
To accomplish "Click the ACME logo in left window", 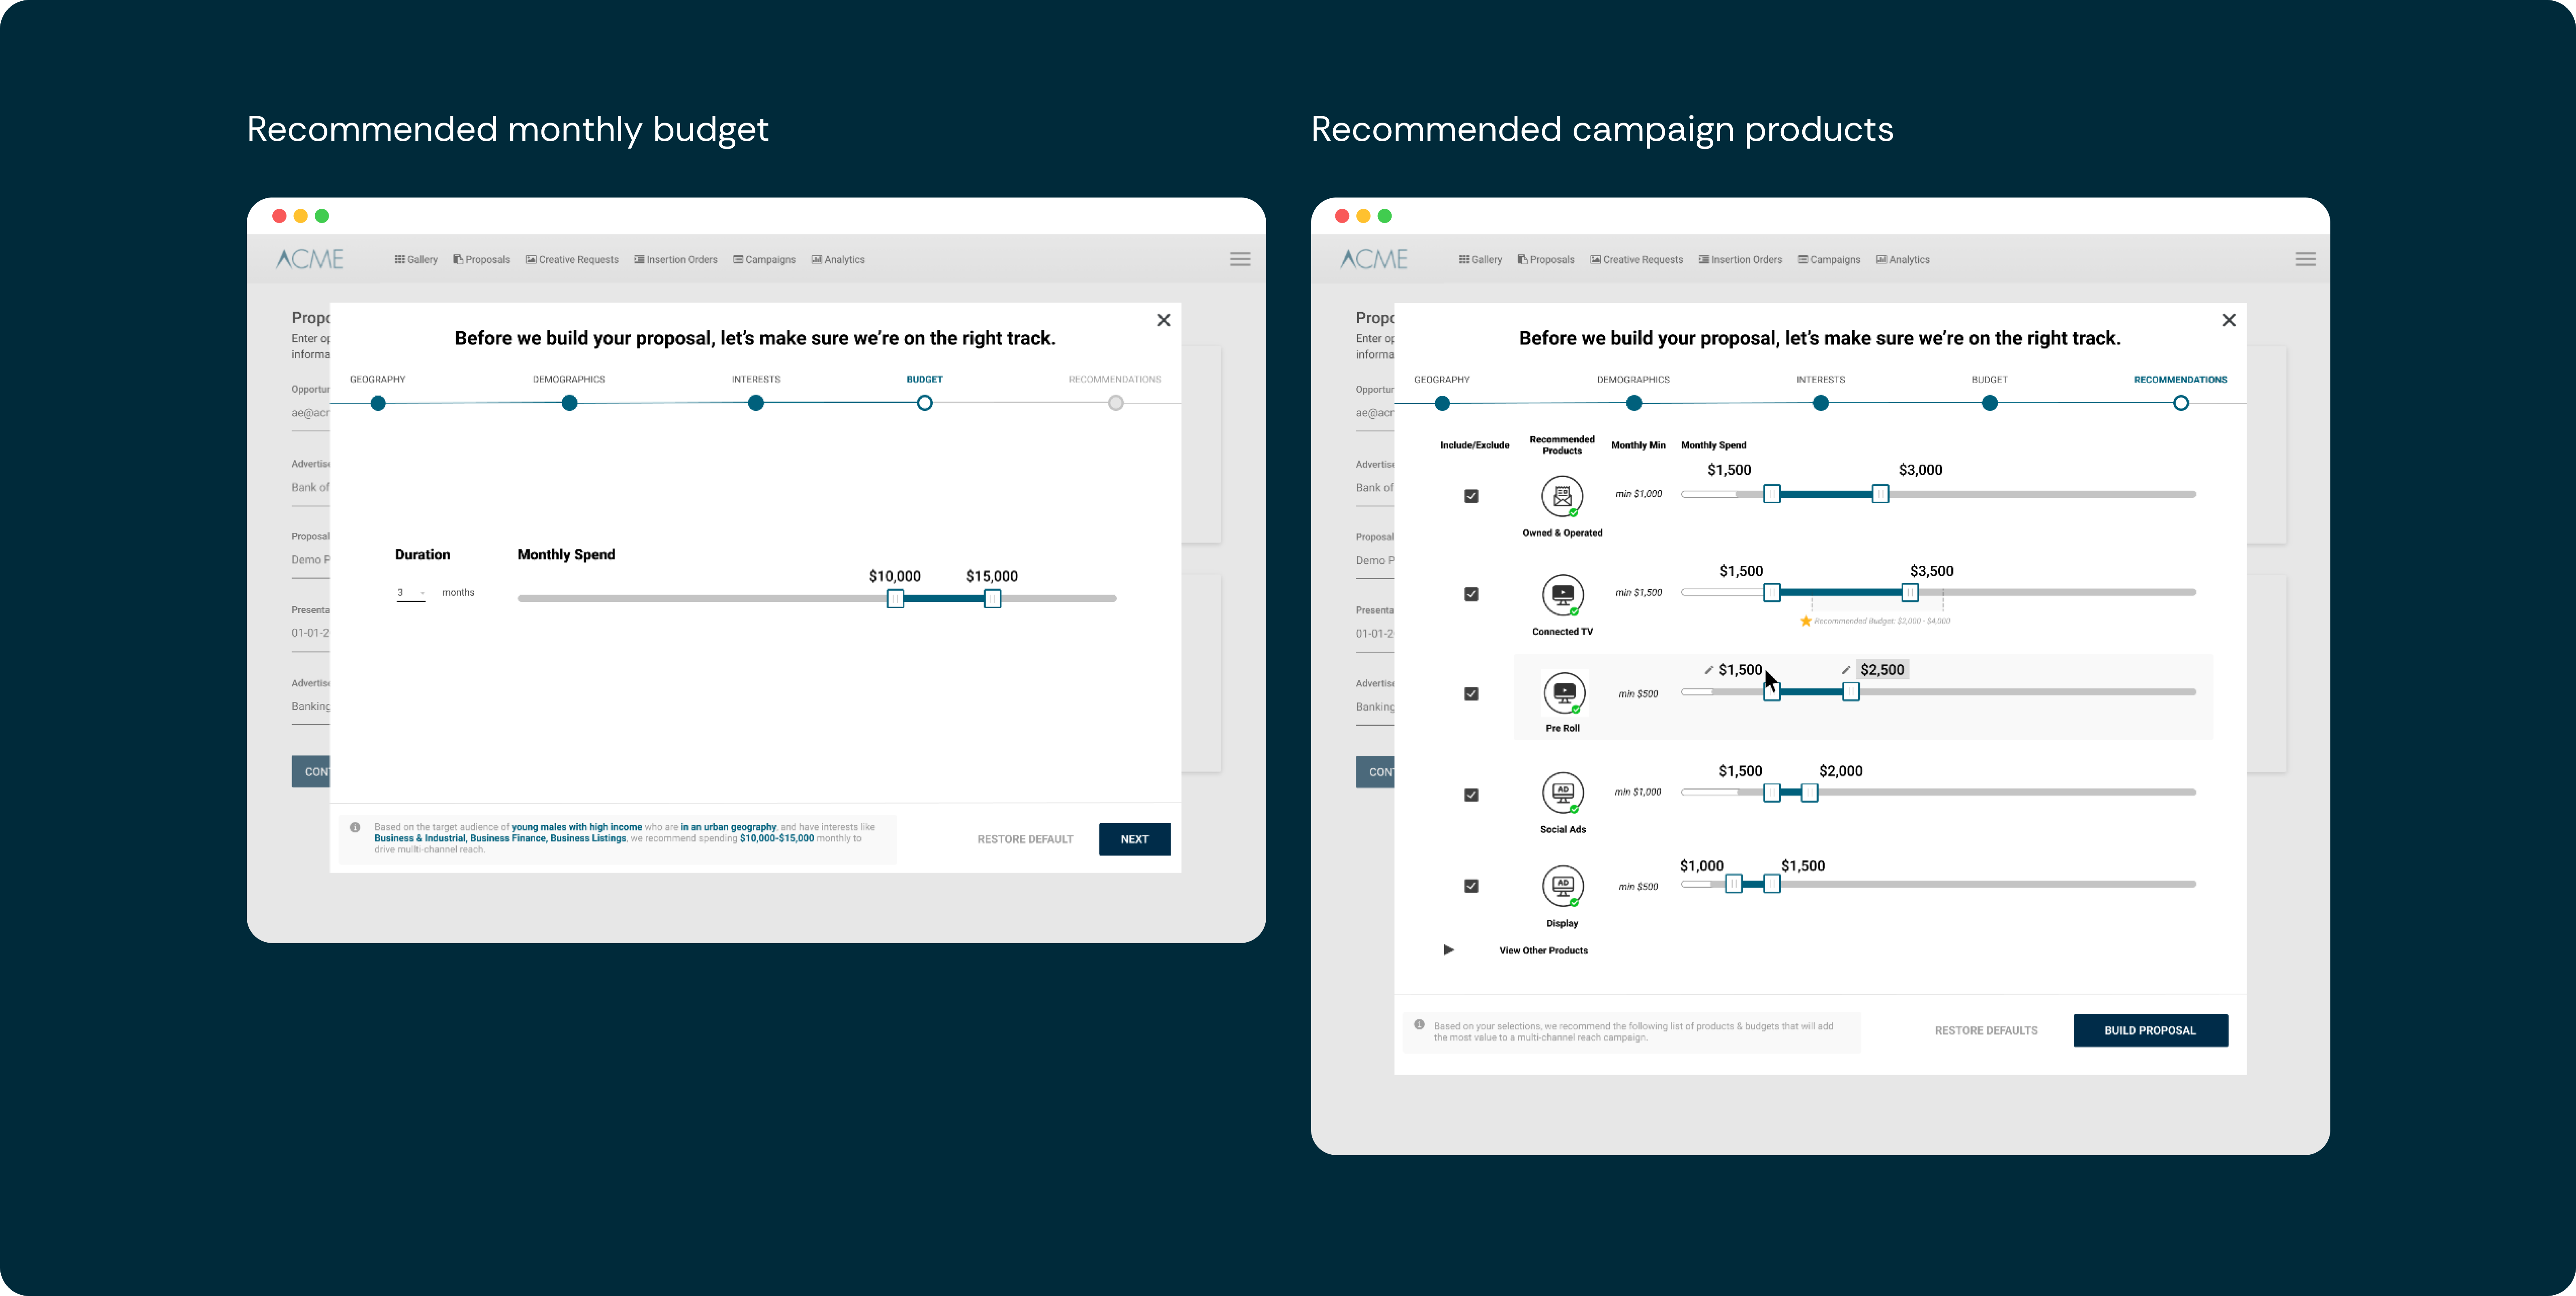I will click(x=310, y=259).
